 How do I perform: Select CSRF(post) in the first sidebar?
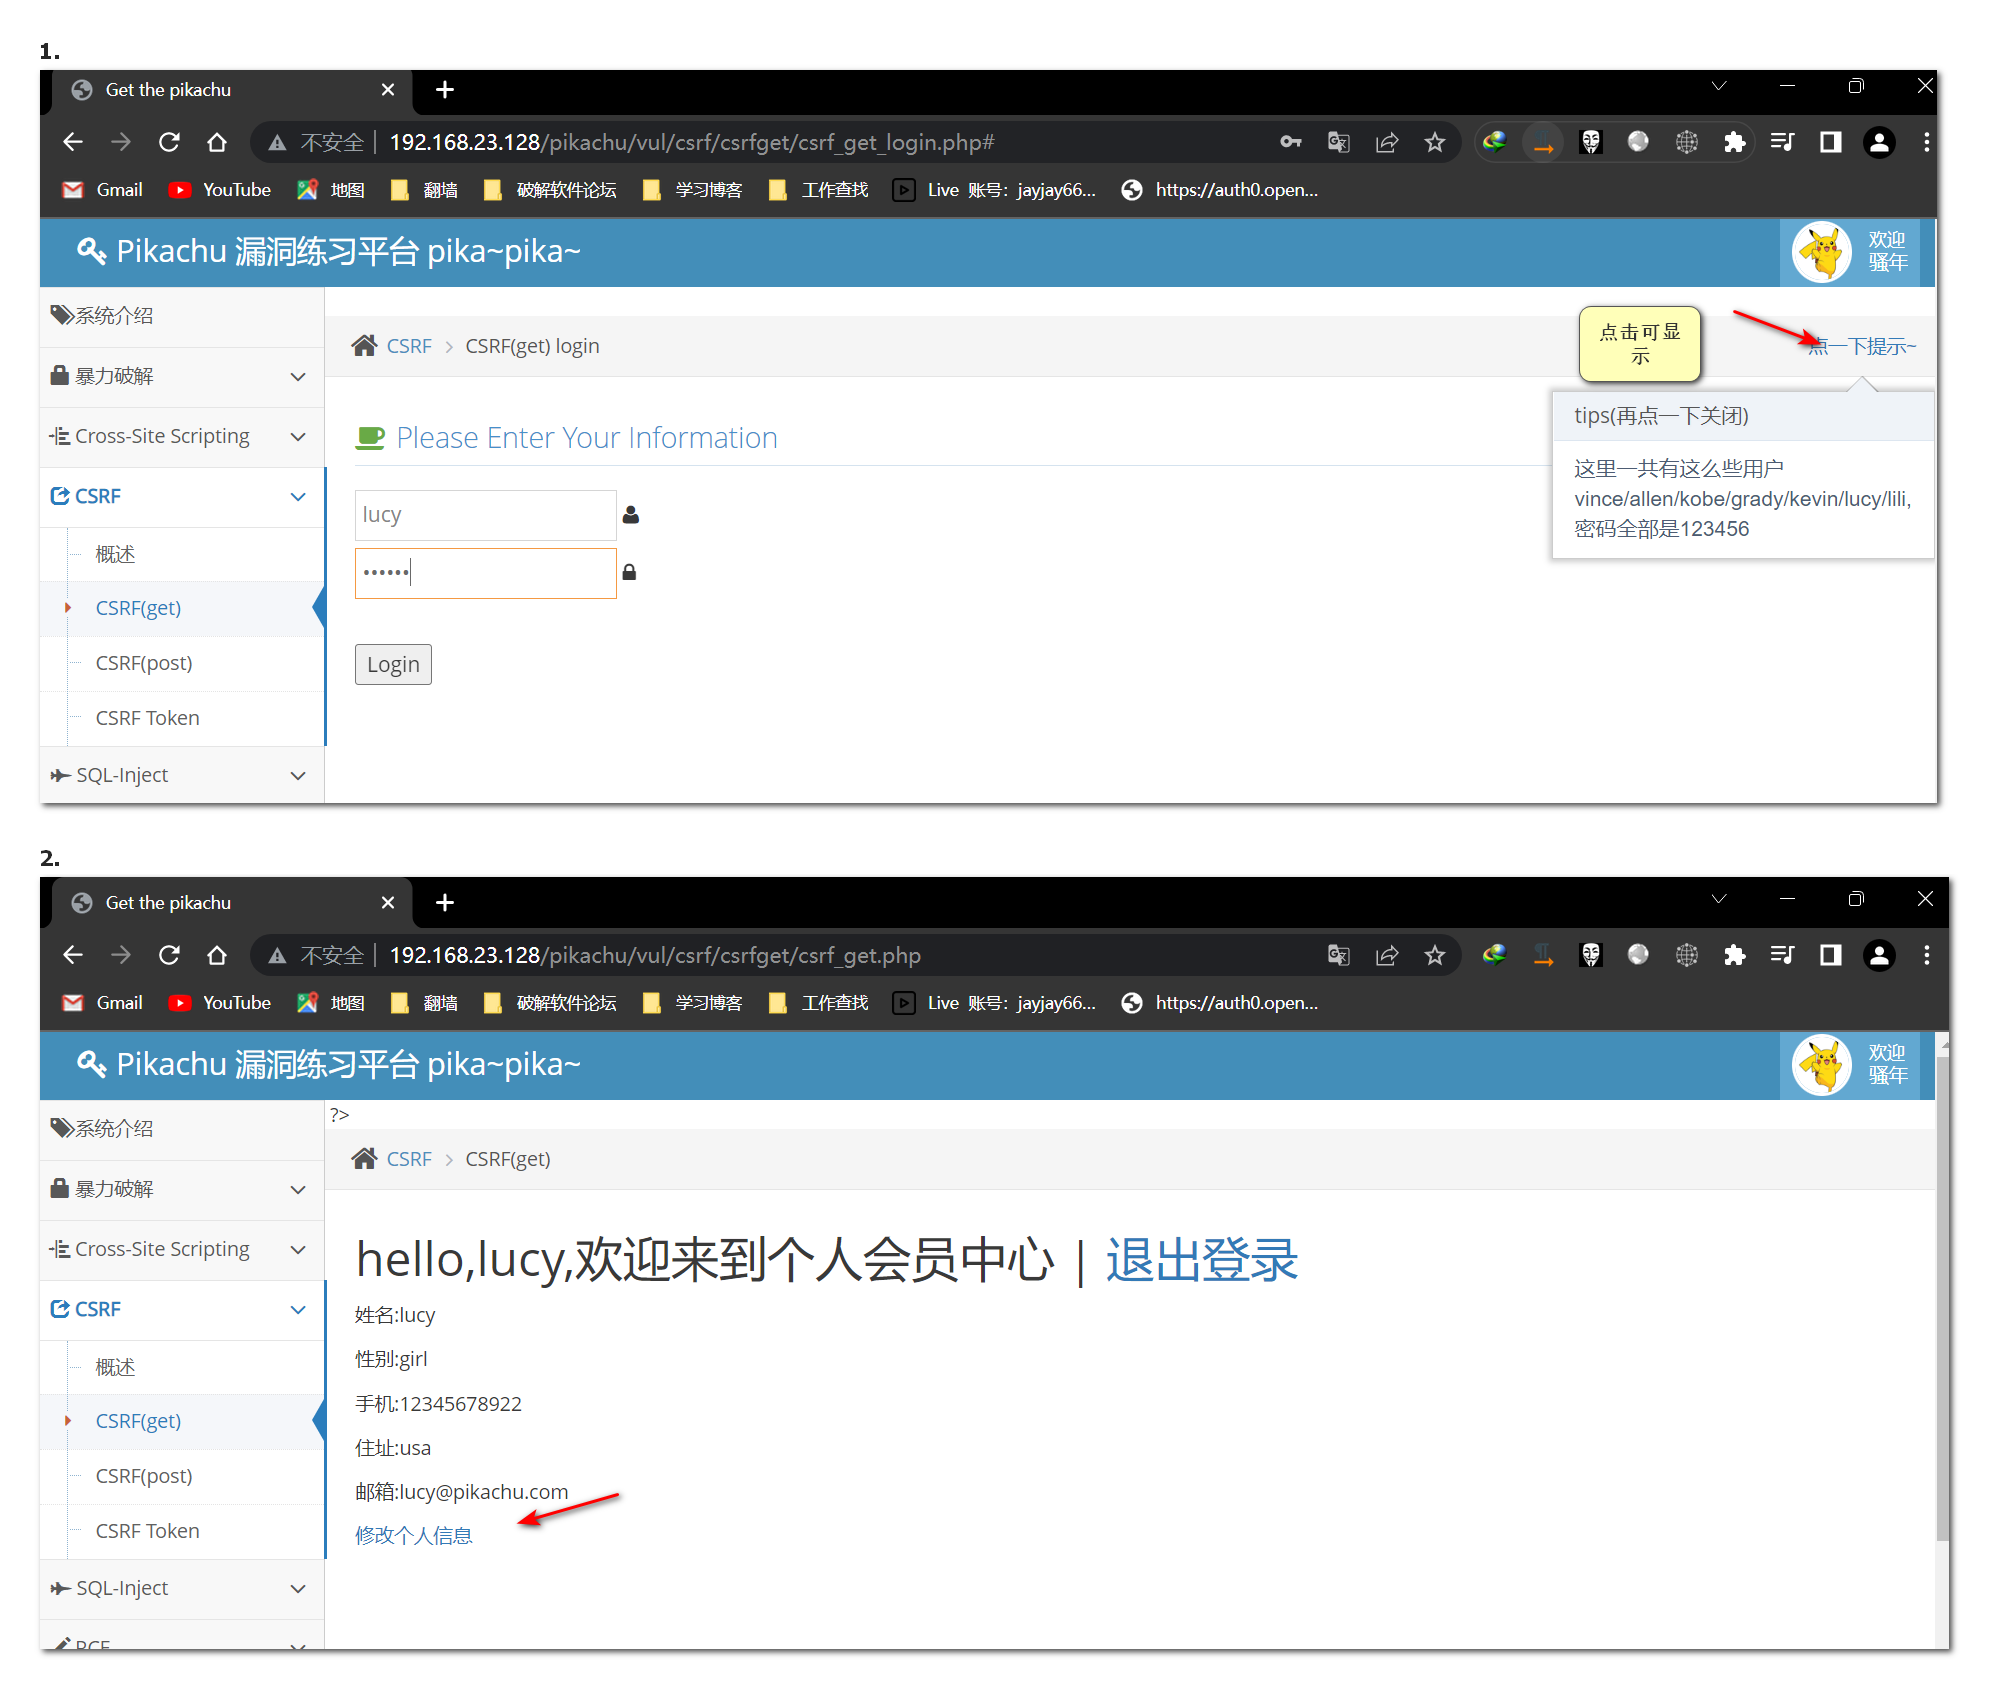(x=144, y=663)
